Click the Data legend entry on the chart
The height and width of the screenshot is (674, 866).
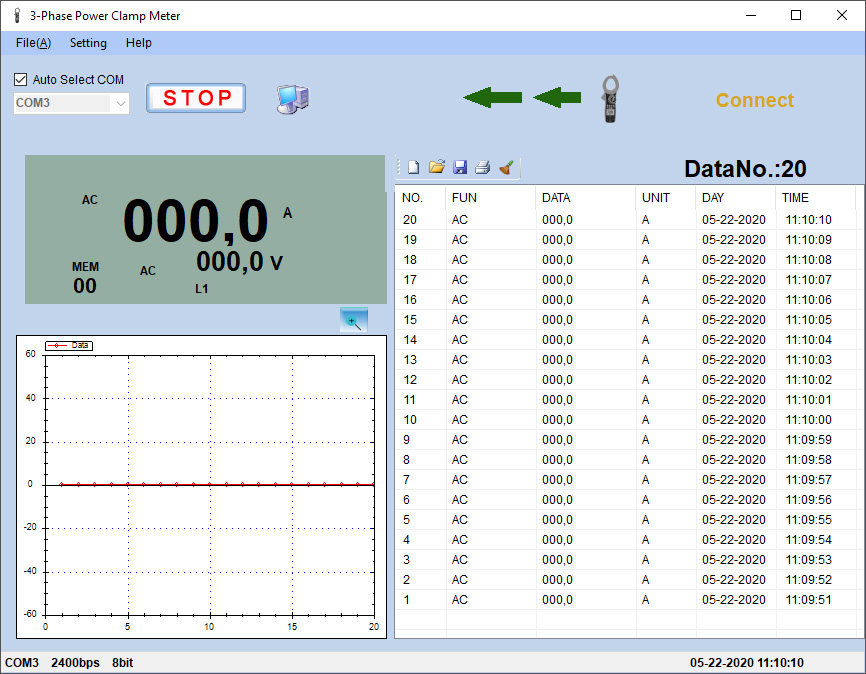(x=70, y=345)
